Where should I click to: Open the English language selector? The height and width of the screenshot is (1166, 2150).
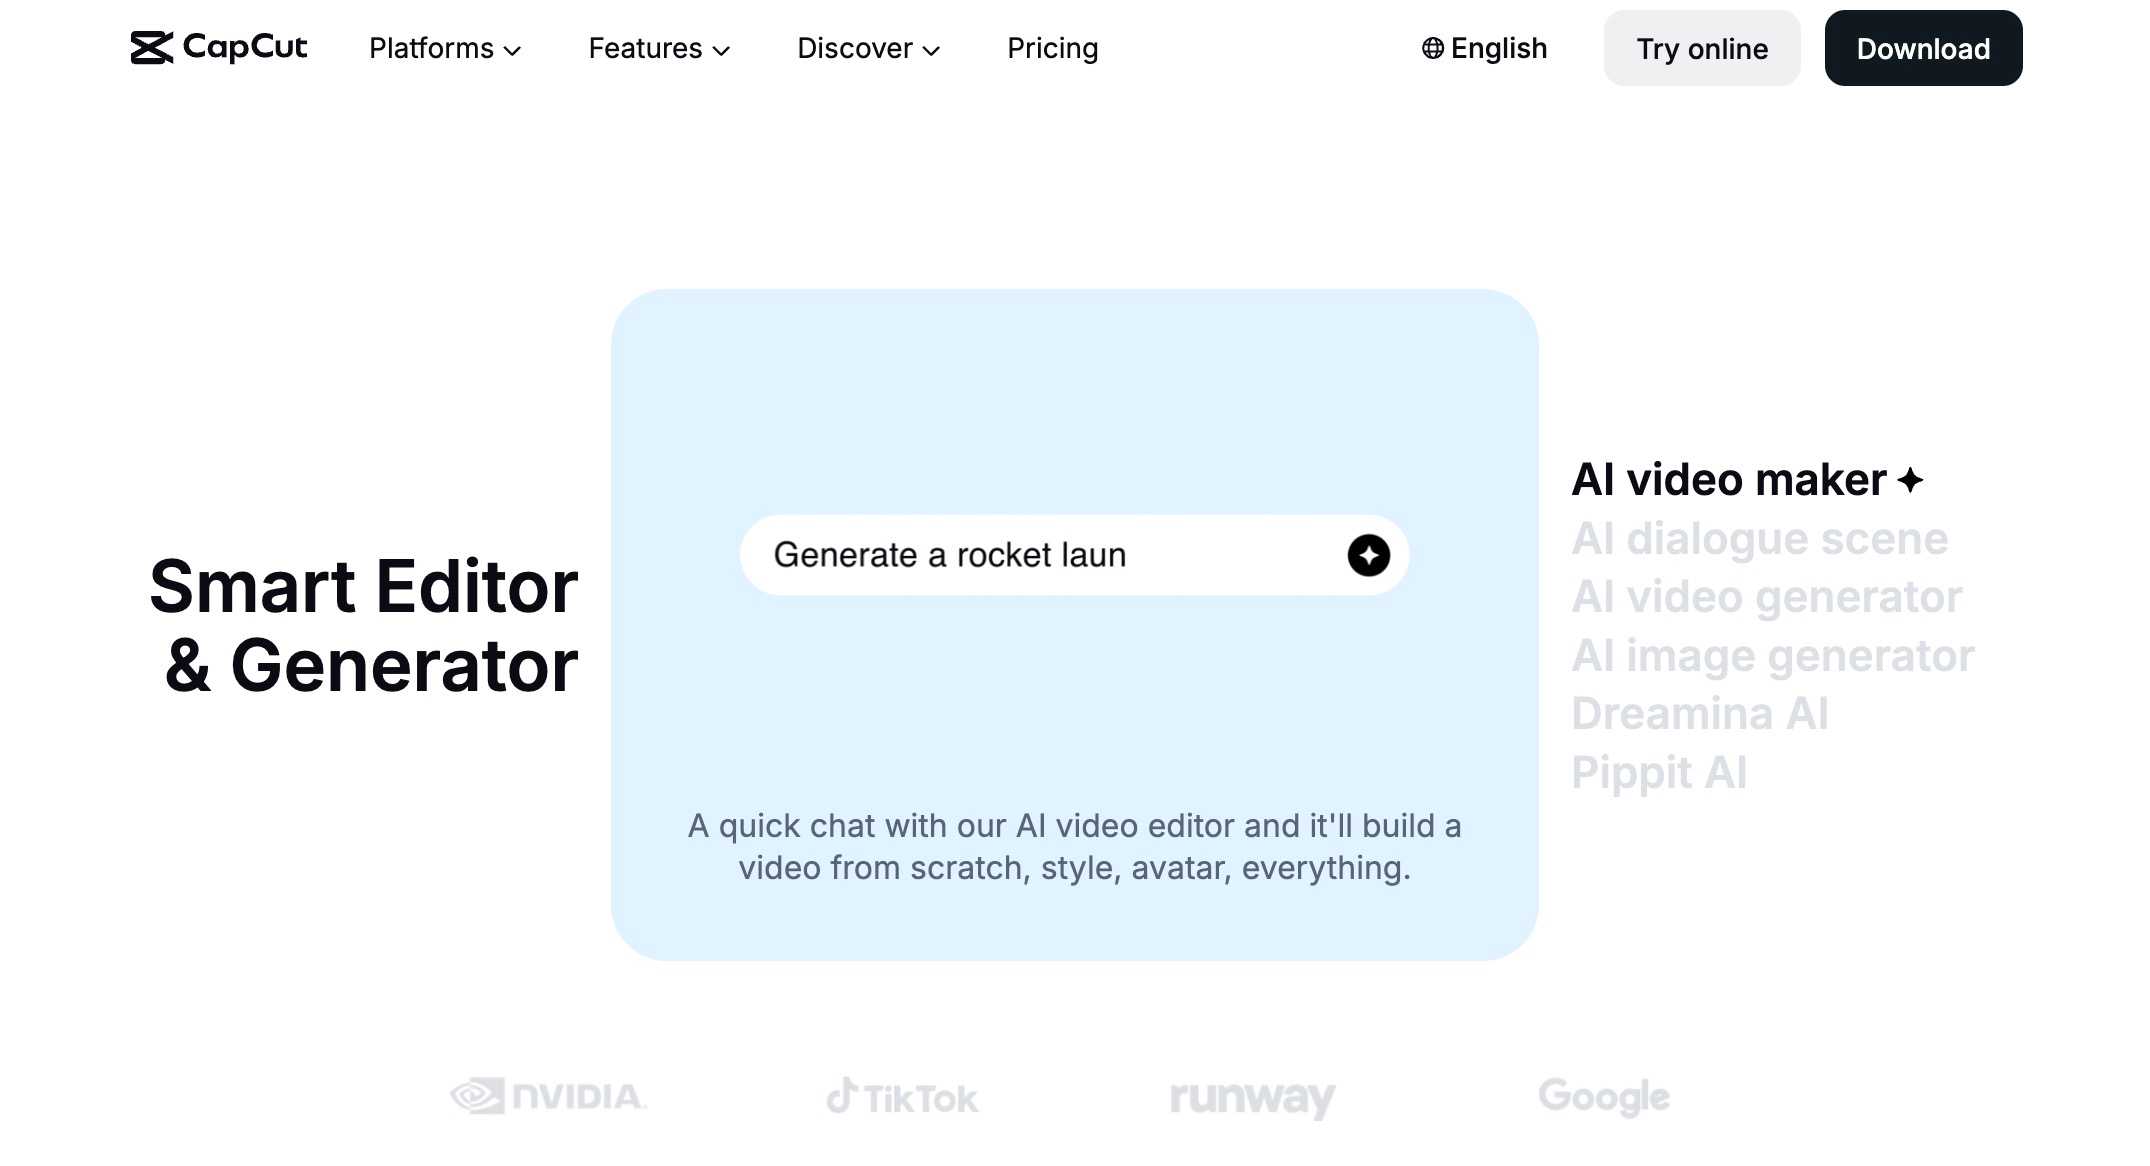point(1484,47)
